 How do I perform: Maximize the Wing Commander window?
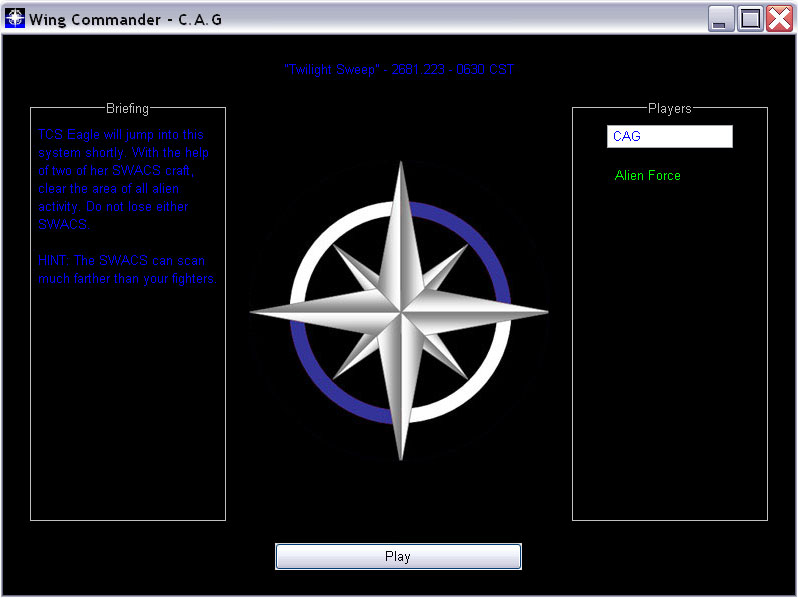[x=750, y=18]
